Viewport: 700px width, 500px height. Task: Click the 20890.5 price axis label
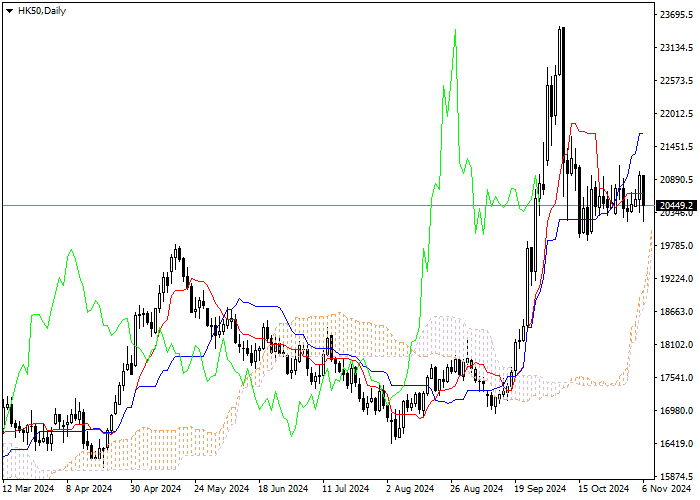(x=676, y=179)
